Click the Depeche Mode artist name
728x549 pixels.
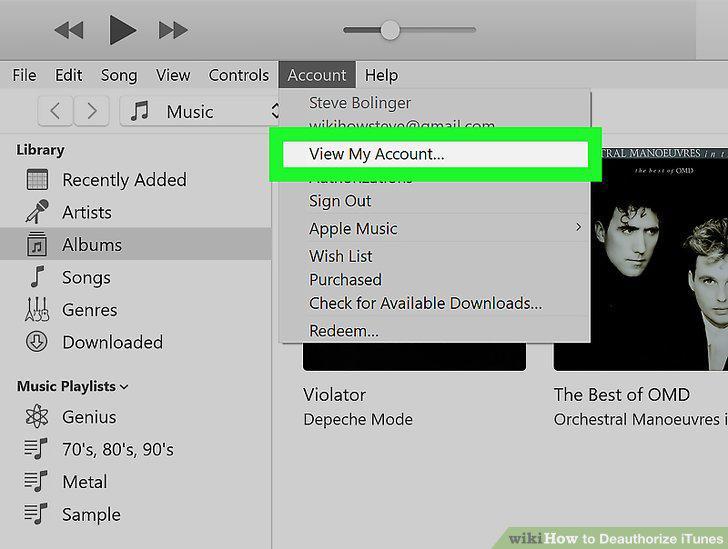coord(358,419)
